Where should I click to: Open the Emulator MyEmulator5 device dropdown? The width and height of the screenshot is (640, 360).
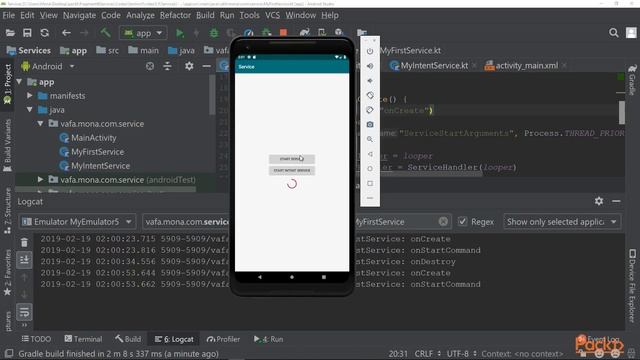[77, 222]
